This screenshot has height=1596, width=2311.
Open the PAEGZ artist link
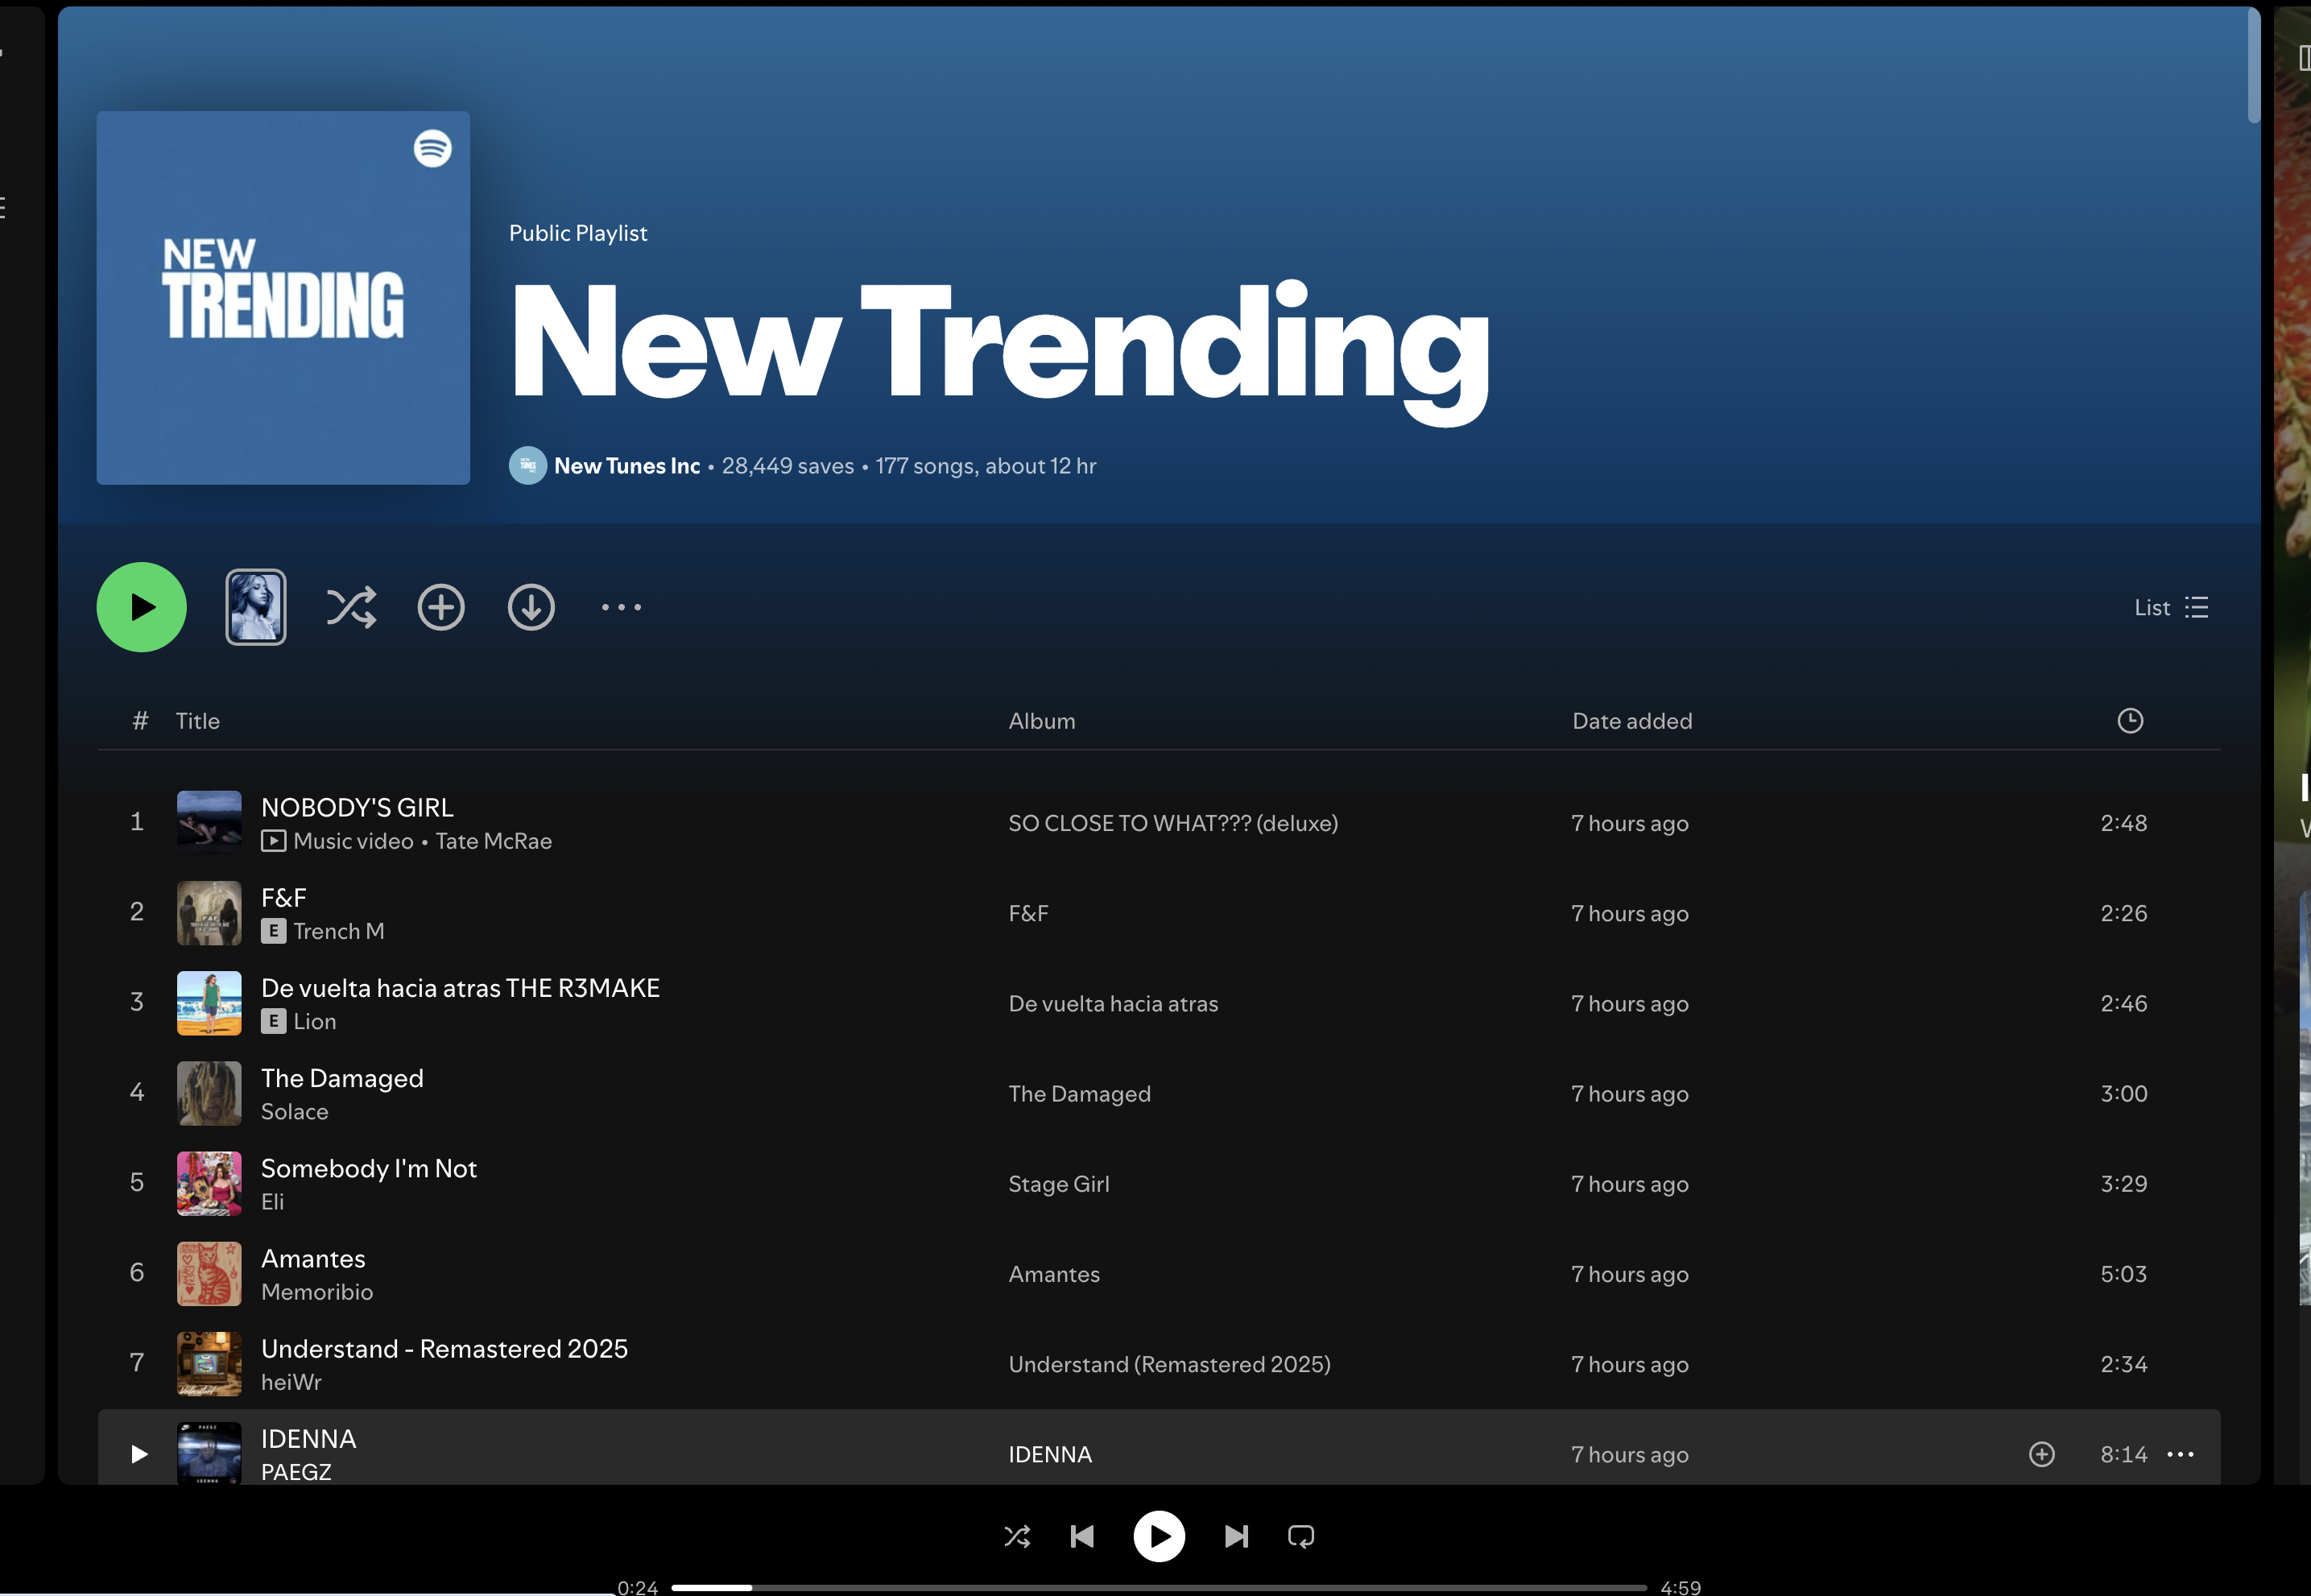tap(296, 1472)
